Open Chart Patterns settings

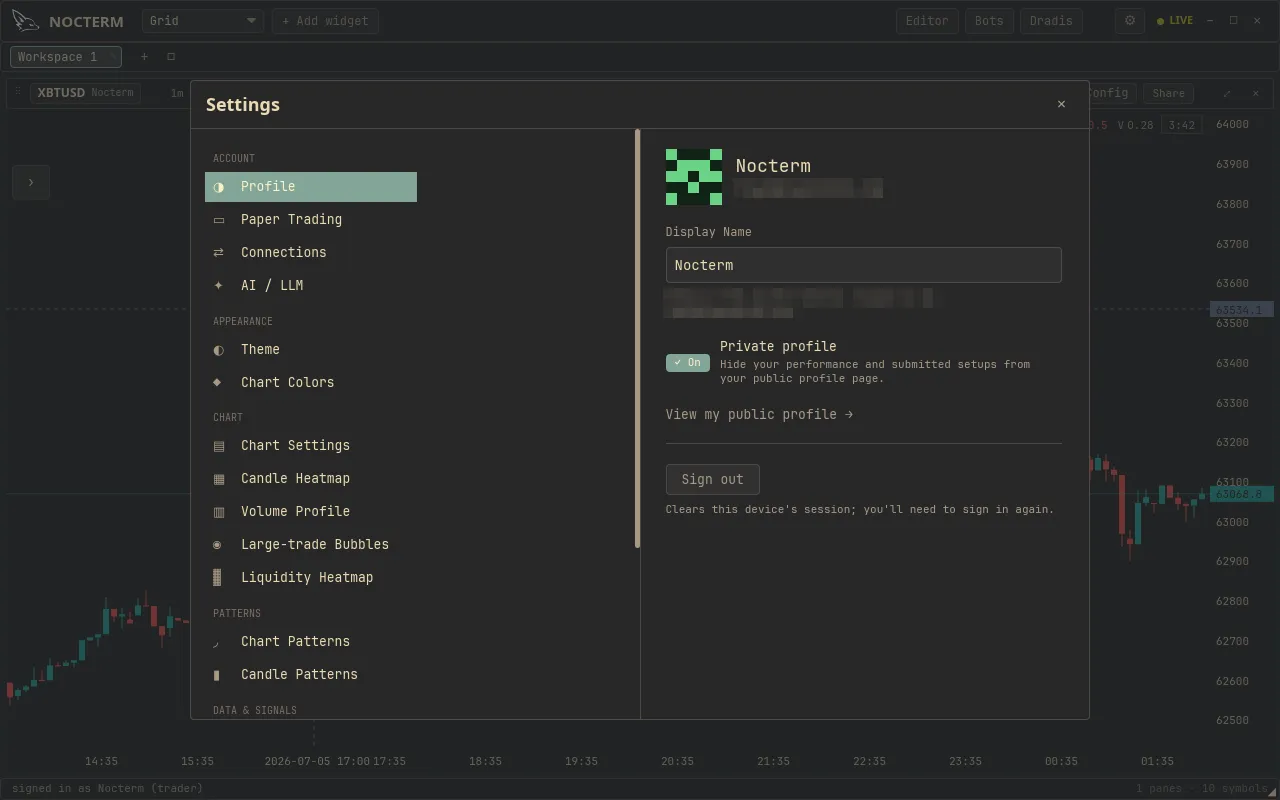pos(311,642)
